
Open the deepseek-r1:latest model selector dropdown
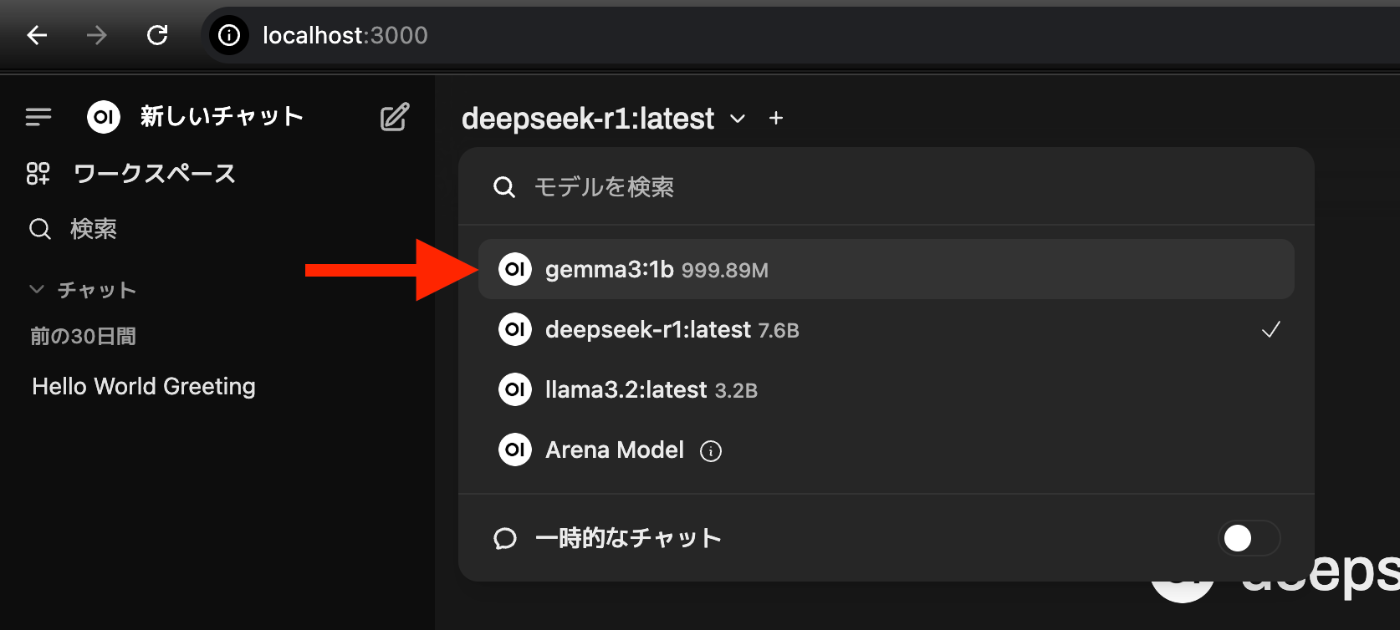coord(604,119)
